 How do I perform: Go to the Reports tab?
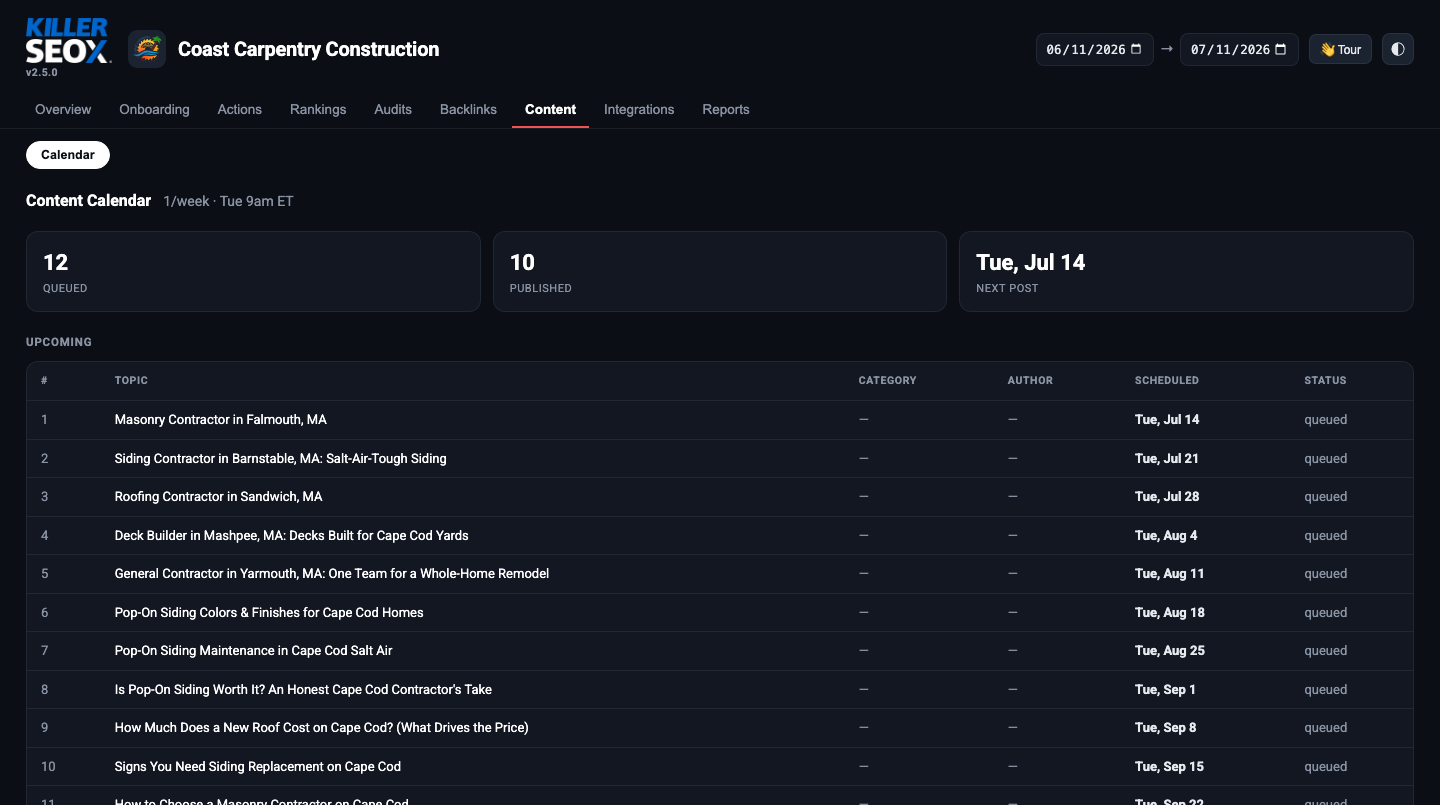coord(726,109)
